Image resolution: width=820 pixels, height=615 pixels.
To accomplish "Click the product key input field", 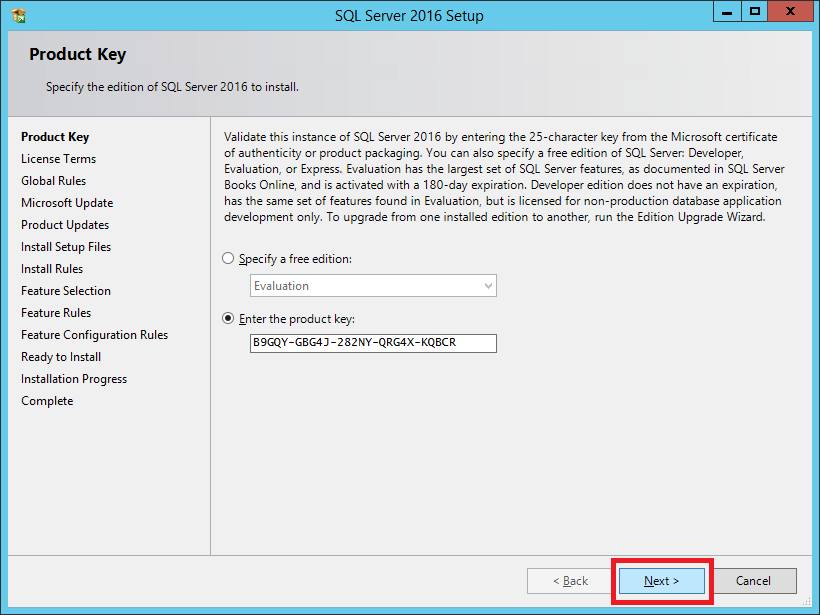I will coord(373,343).
